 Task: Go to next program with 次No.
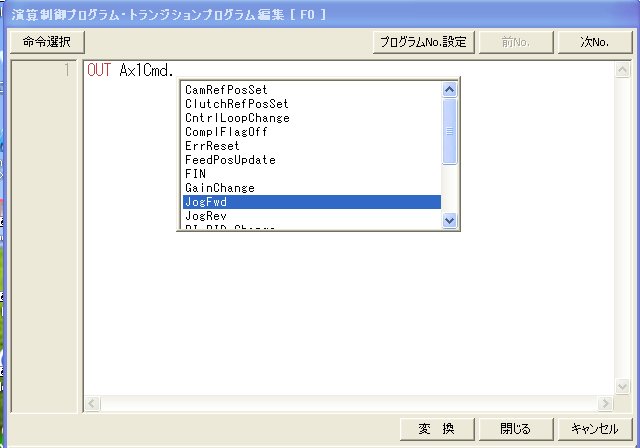point(594,42)
